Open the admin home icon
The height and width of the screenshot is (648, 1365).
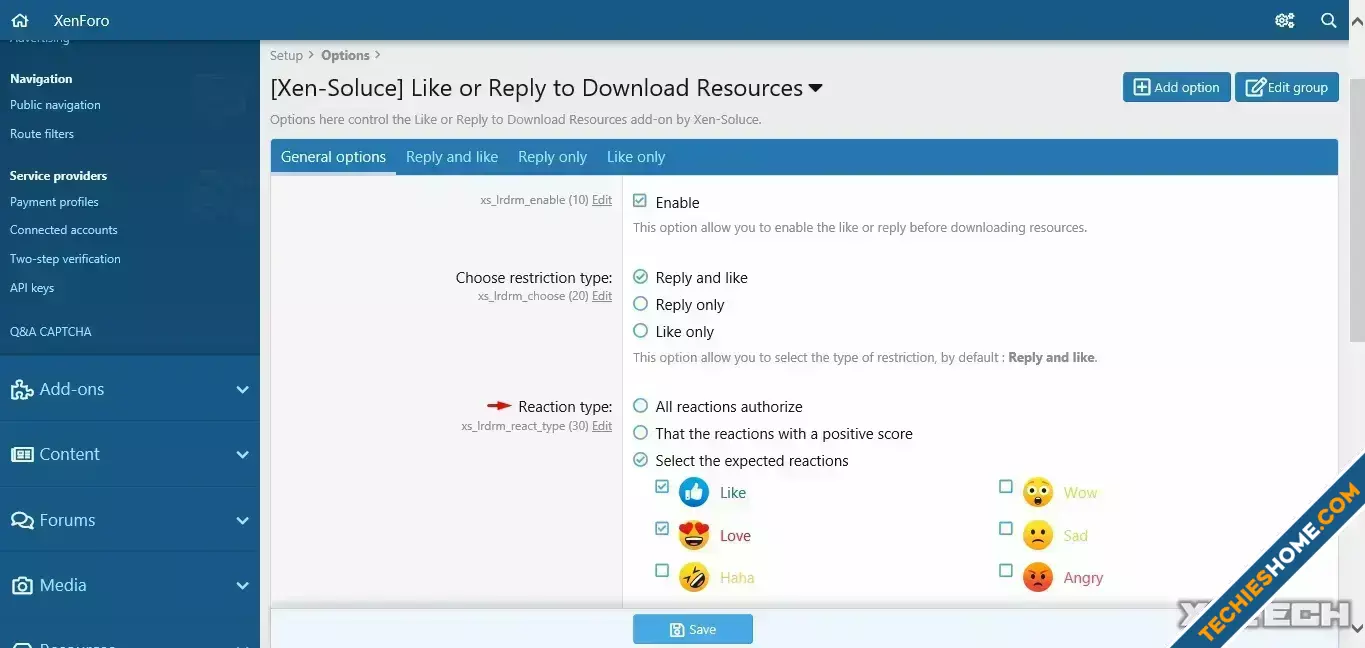pyautogui.click(x=20, y=20)
